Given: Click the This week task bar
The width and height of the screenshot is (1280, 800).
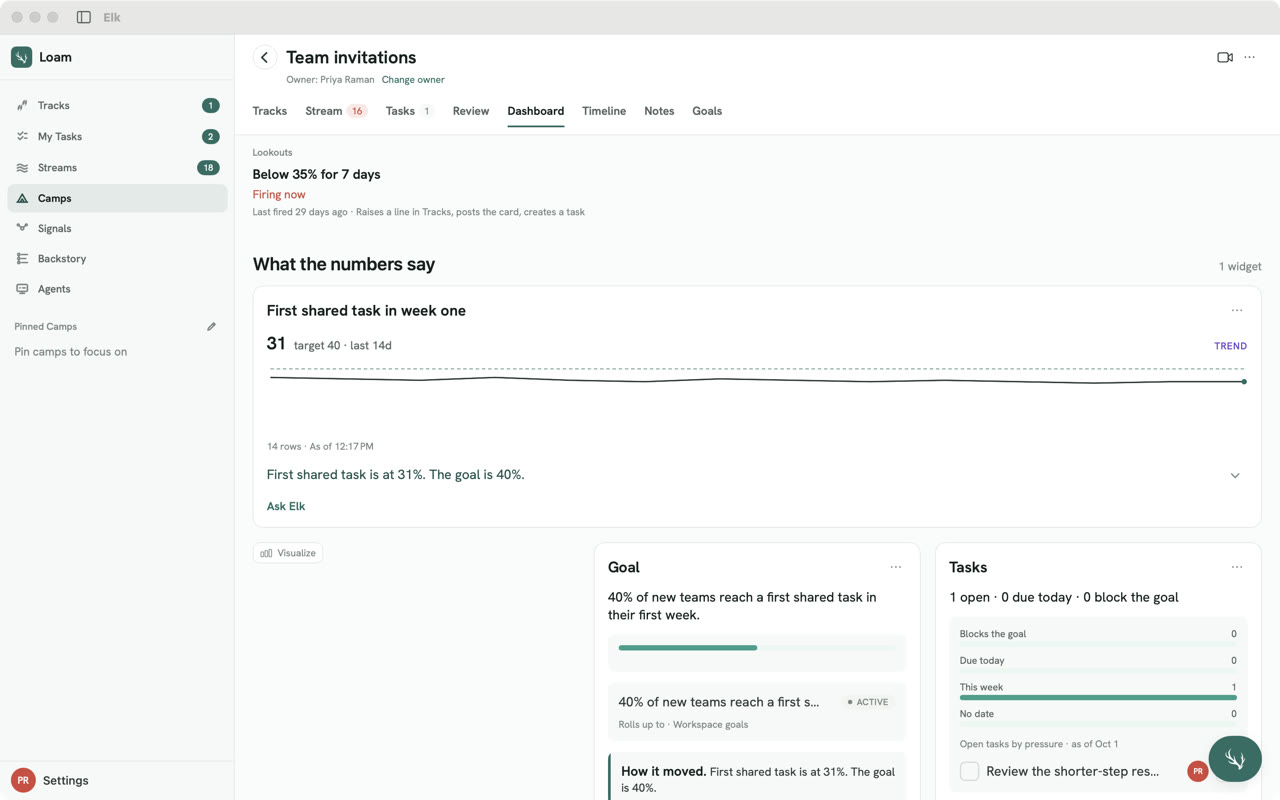Looking at the screenshot, I should pyautogui.click(x=1098, y=697).
